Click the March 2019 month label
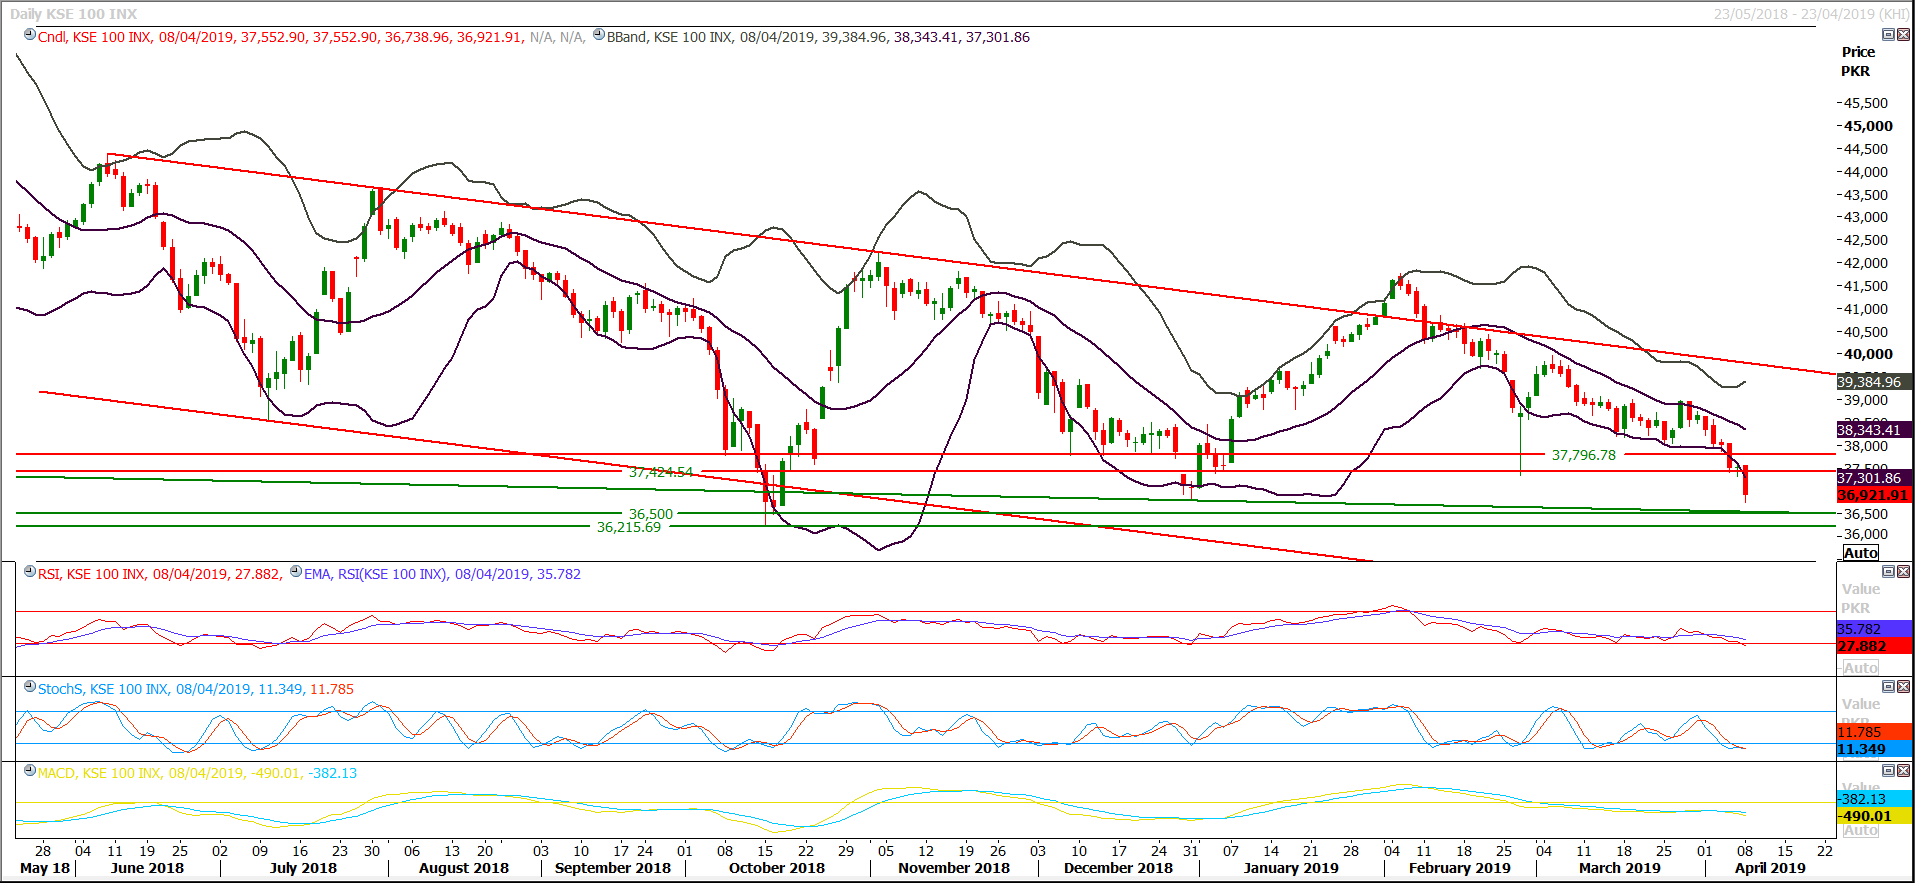This screenshot has width=1915, height=883. coord(1620,868)
